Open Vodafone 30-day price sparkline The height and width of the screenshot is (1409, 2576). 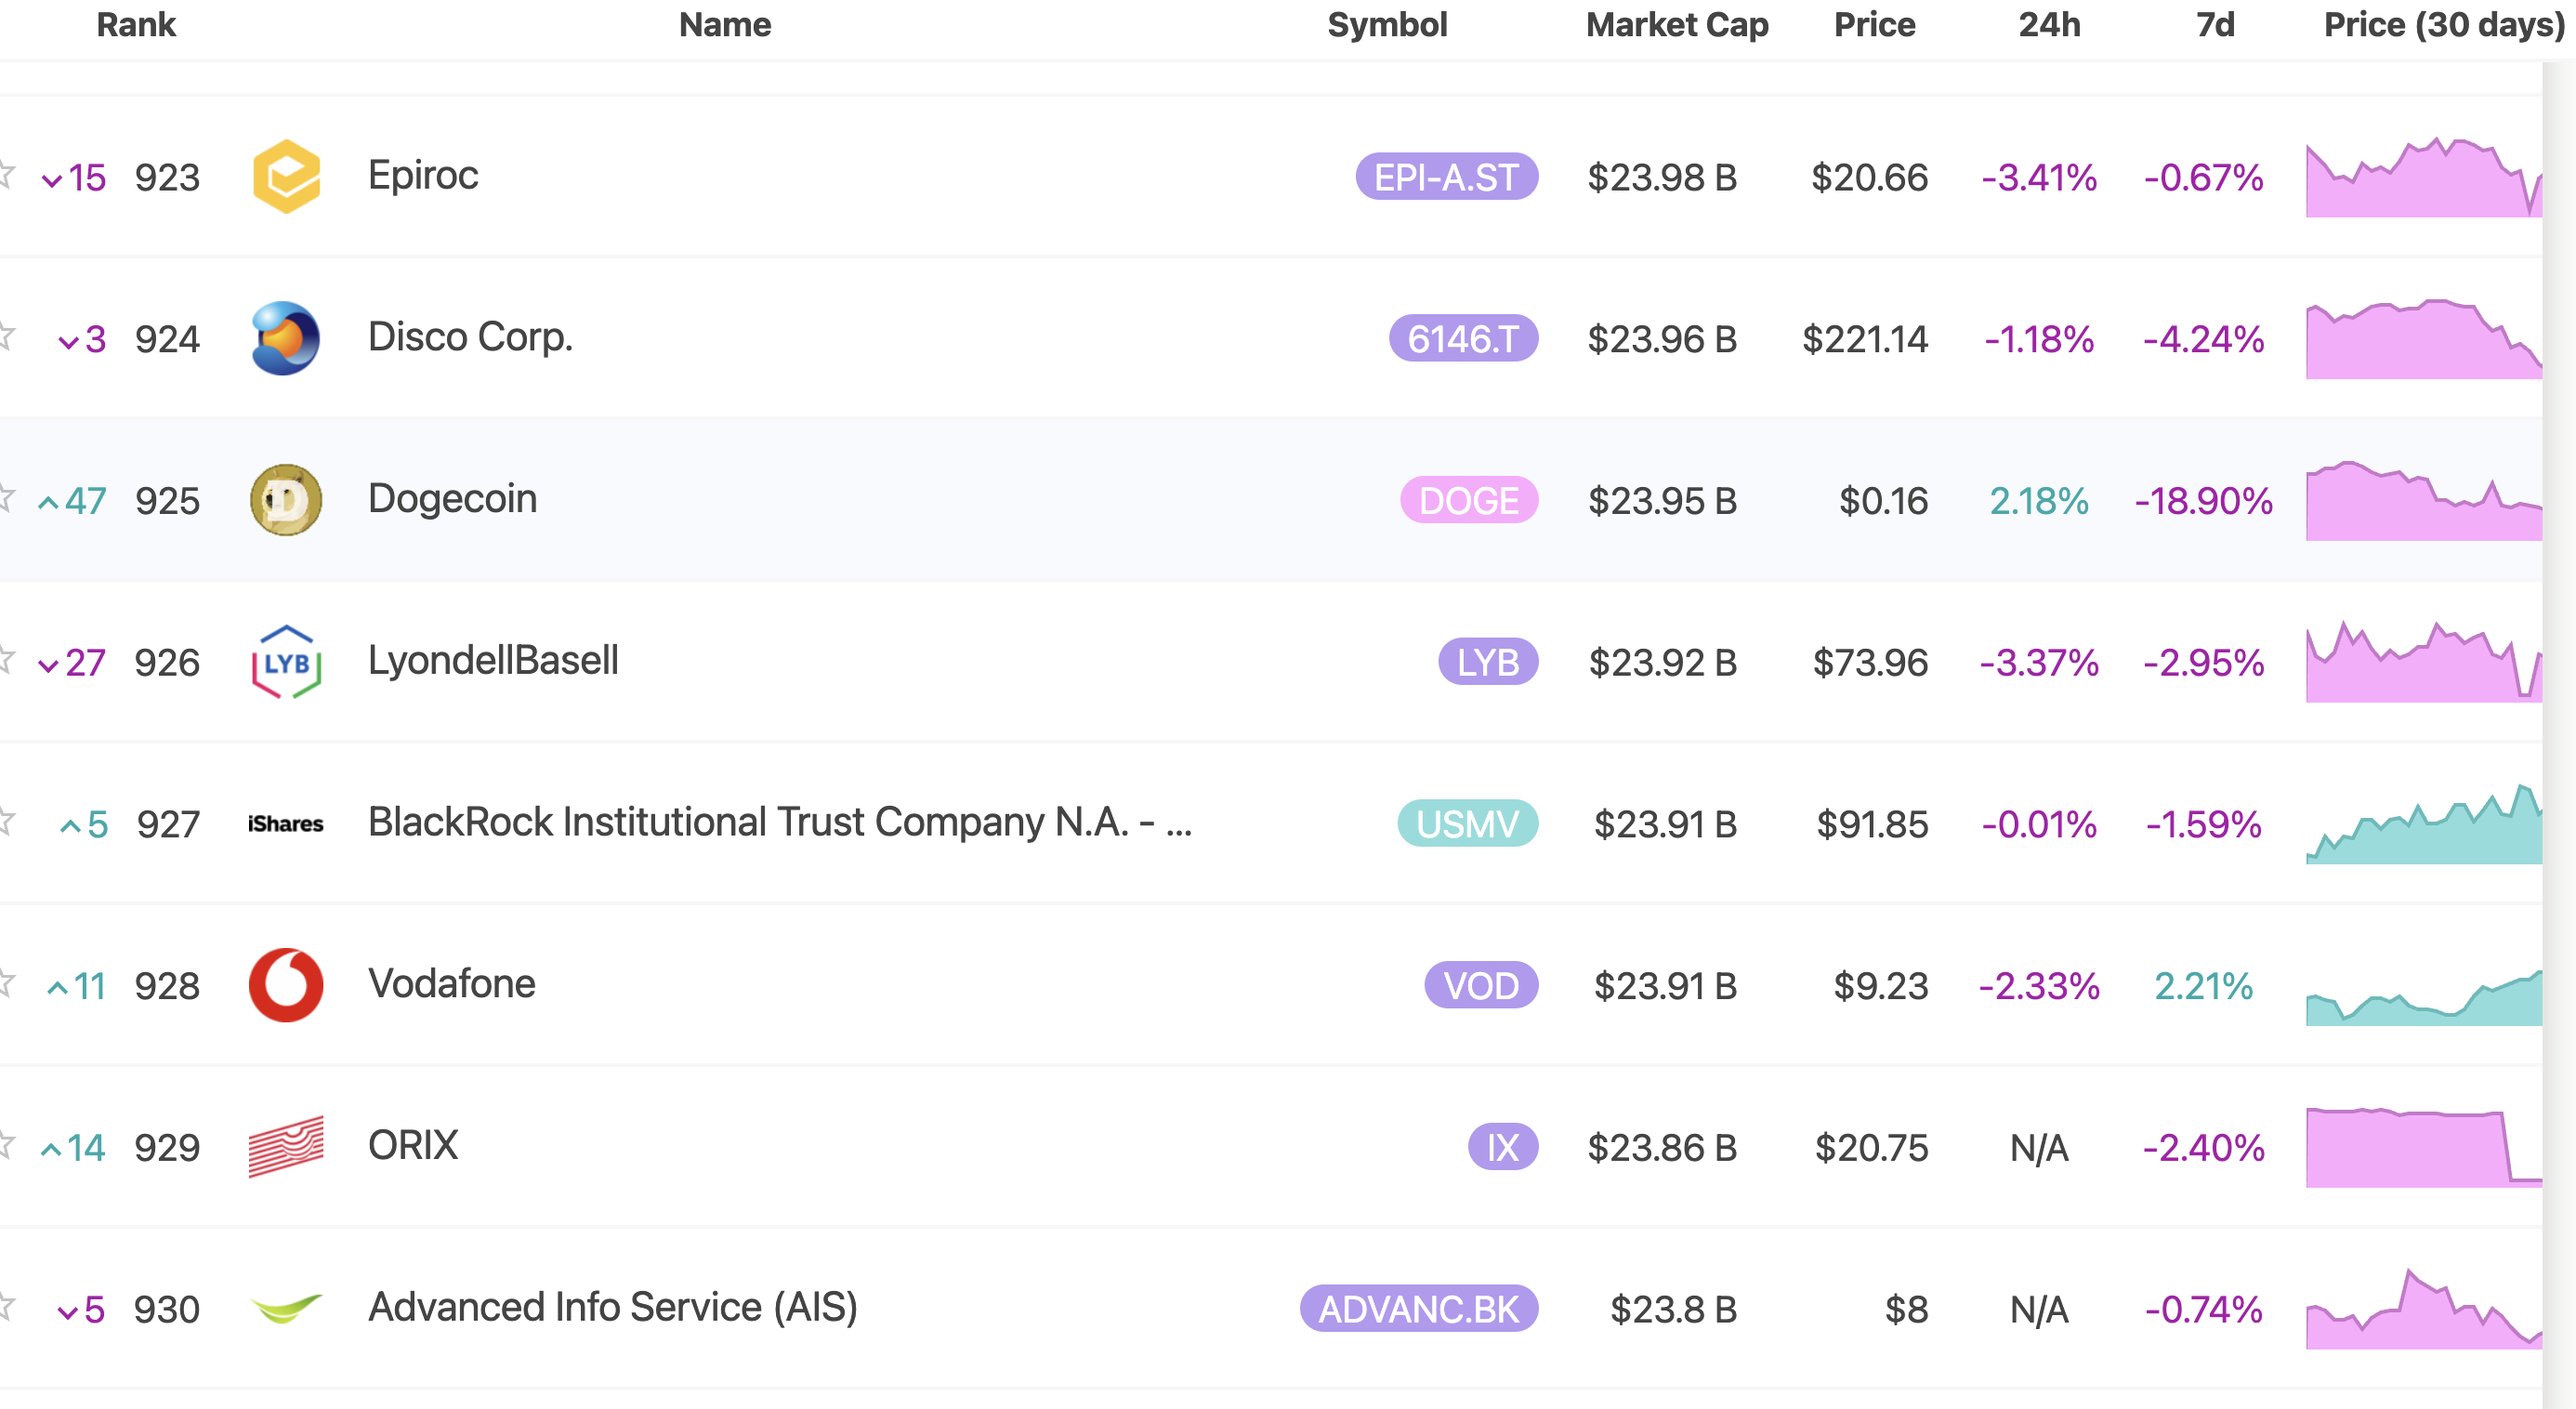[2424, 996]
